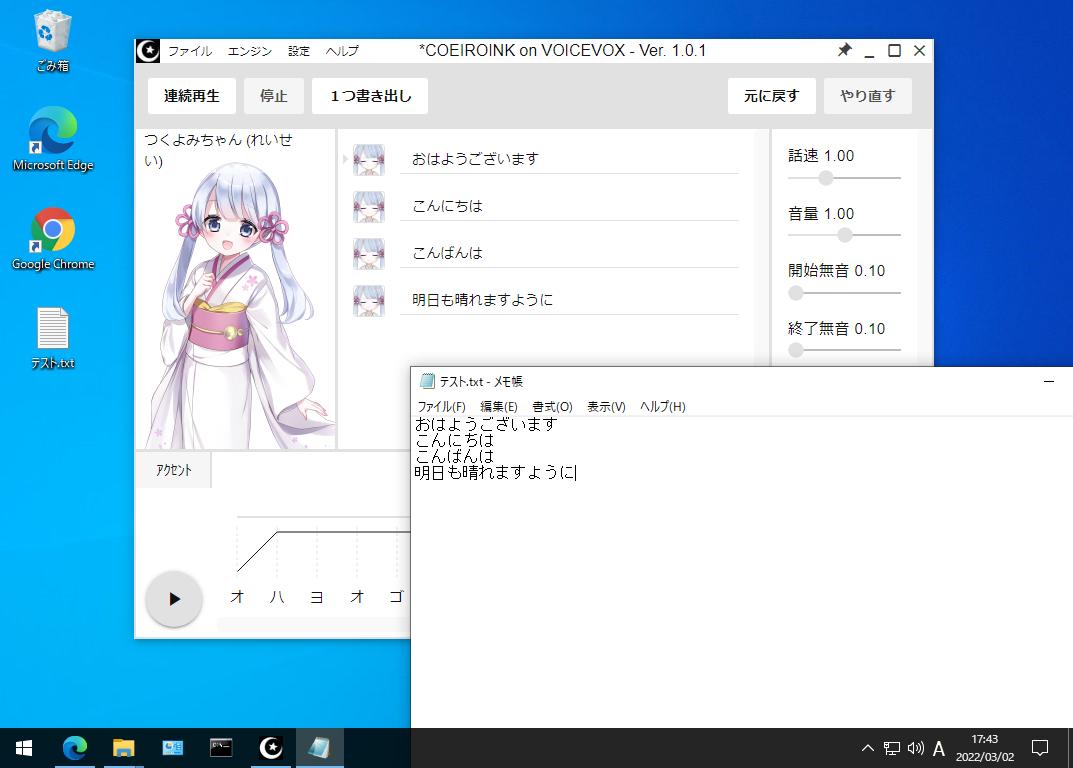Open Edge from the taskbar
This screenshot has width=1073, height=768.
coord(75,748)
